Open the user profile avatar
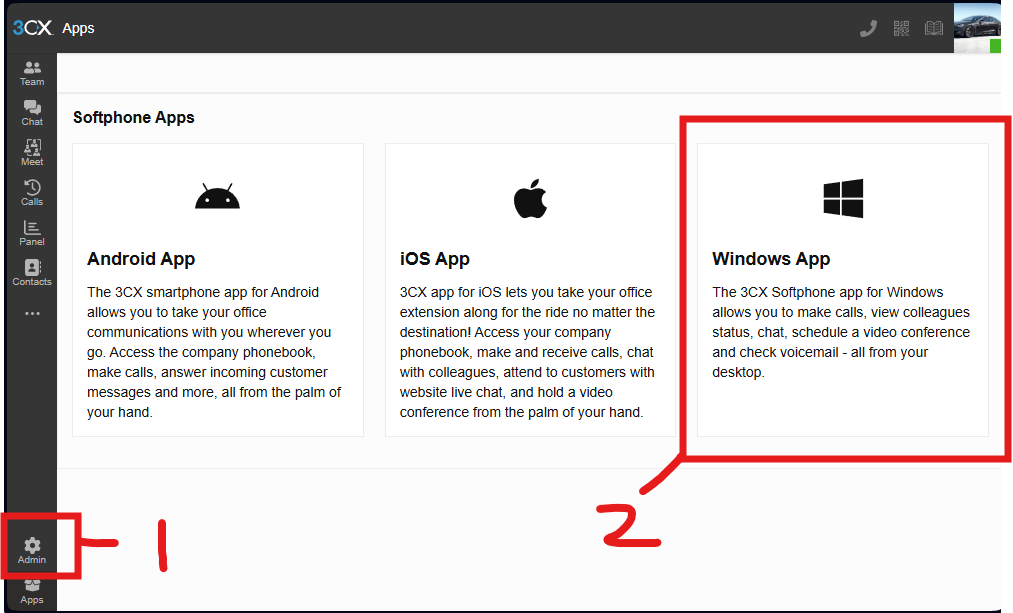This screenshot has width=1013, height=613. point(977,28)
